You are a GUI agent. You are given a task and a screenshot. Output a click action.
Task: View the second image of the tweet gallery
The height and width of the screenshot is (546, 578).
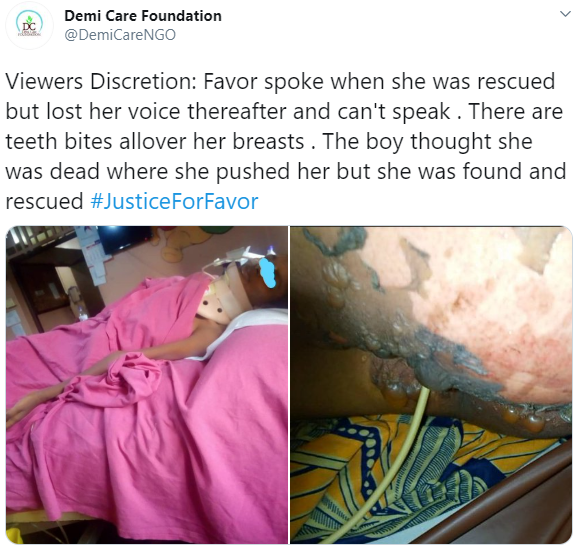point(431,385)
